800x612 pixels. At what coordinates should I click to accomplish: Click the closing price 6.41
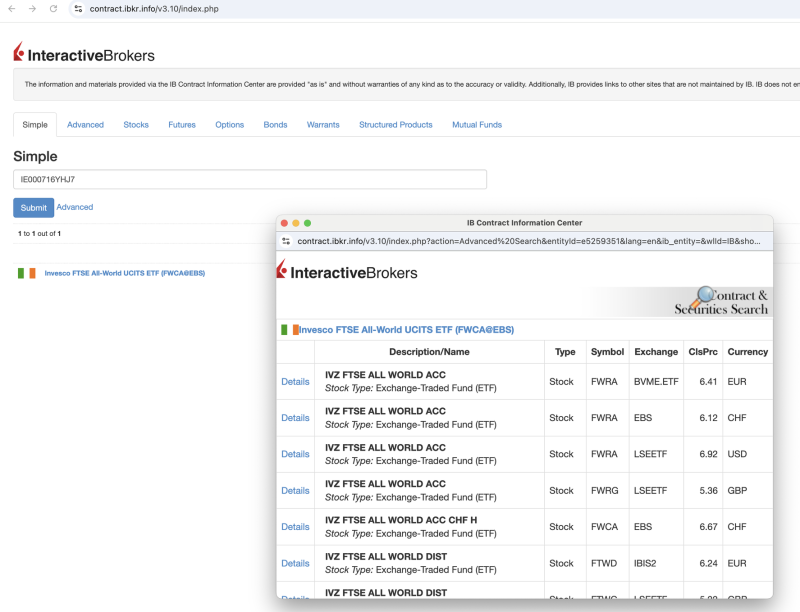click(x=708, y=381)
